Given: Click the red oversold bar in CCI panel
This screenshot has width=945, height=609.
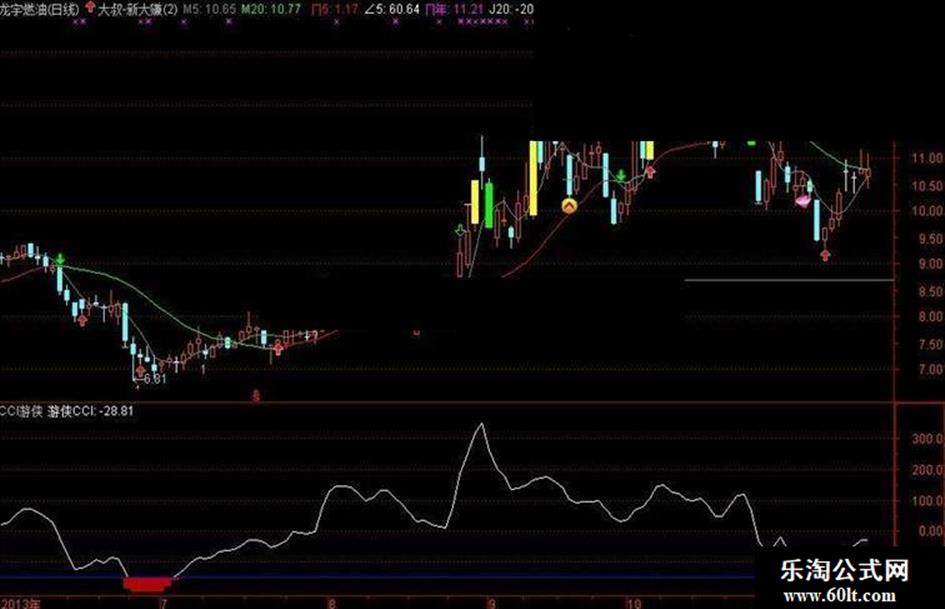Looking at the screenshot, I should (x=148, y=583).
